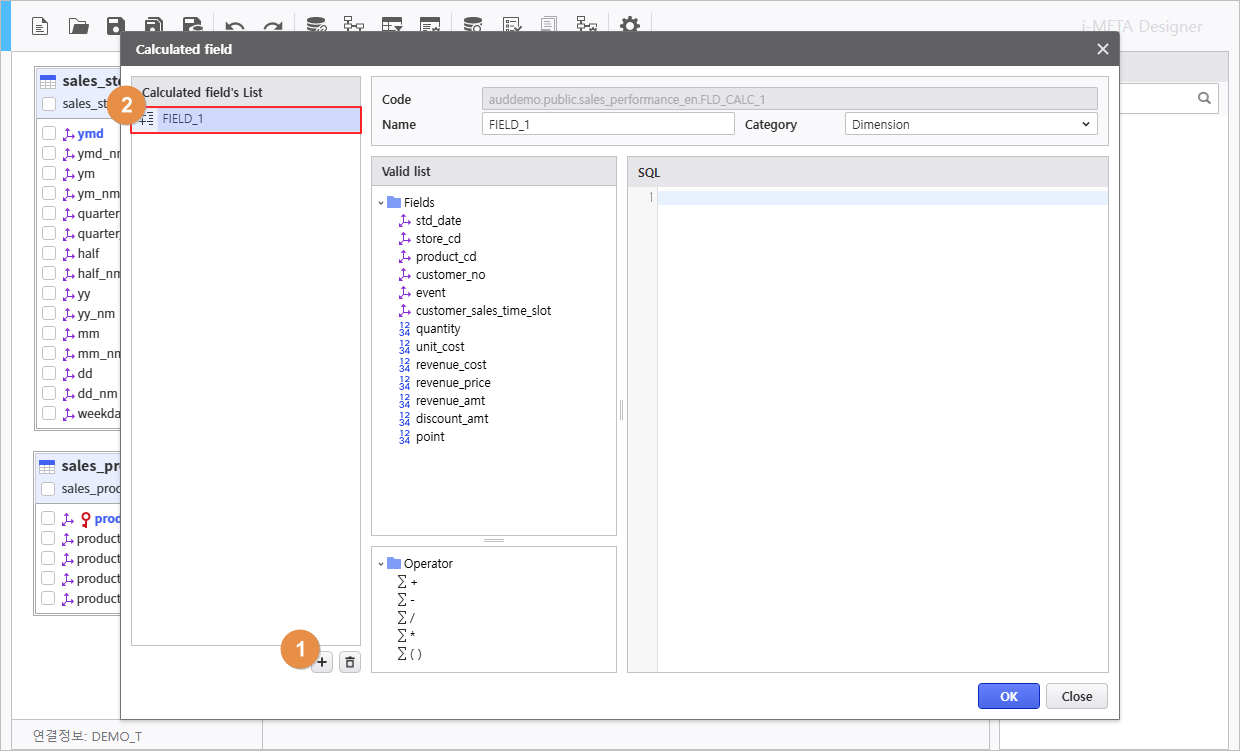This screenshot has width=1240, height=751.
Task: Select std_date field in Valid list
Action: tap(438, 220)
